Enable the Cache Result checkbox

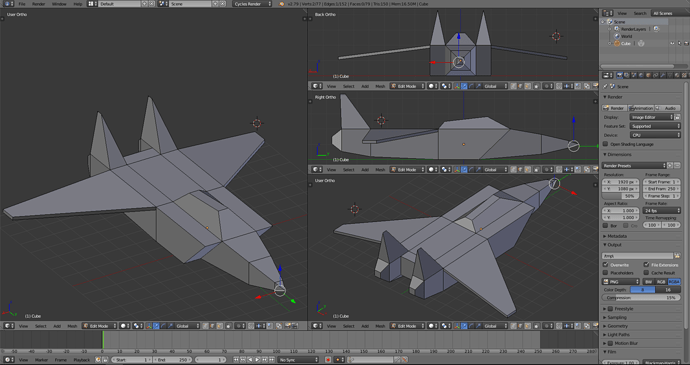click(646, 273)
